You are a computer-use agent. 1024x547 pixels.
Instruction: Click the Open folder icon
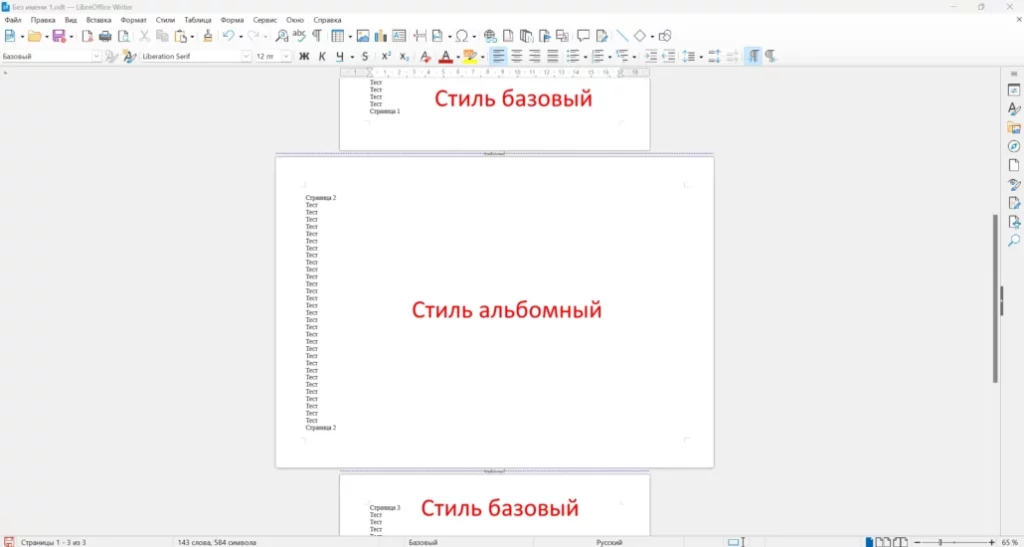point(35,36)
